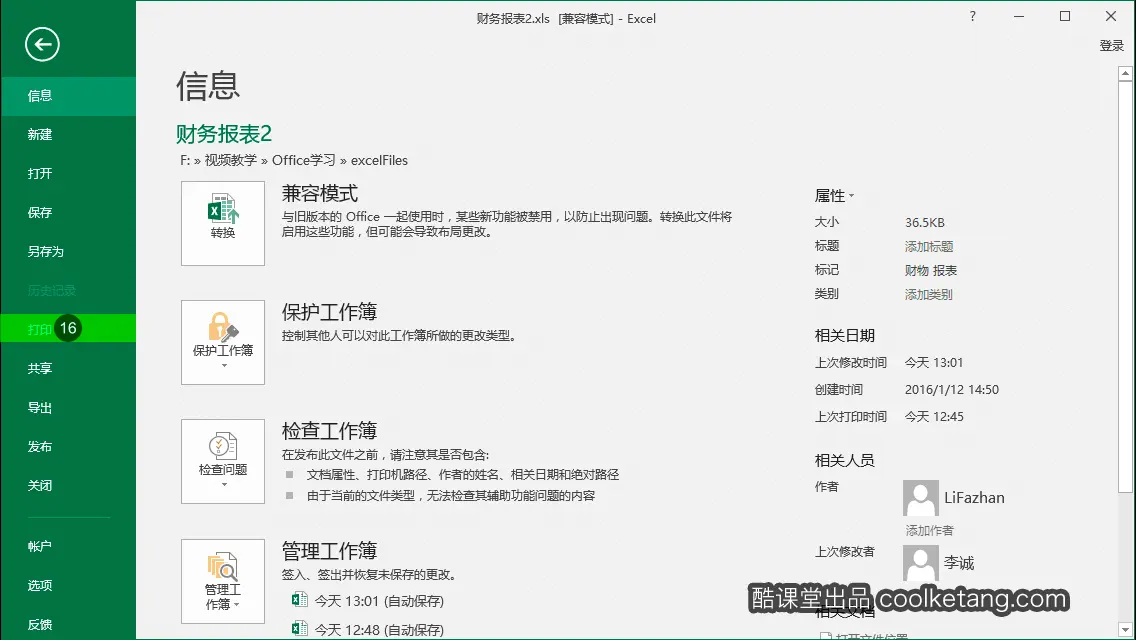Click the scrollbar up arrow
This screenshot has width=1136, height=640.
pyautogui.click(x=1125, y=73)
